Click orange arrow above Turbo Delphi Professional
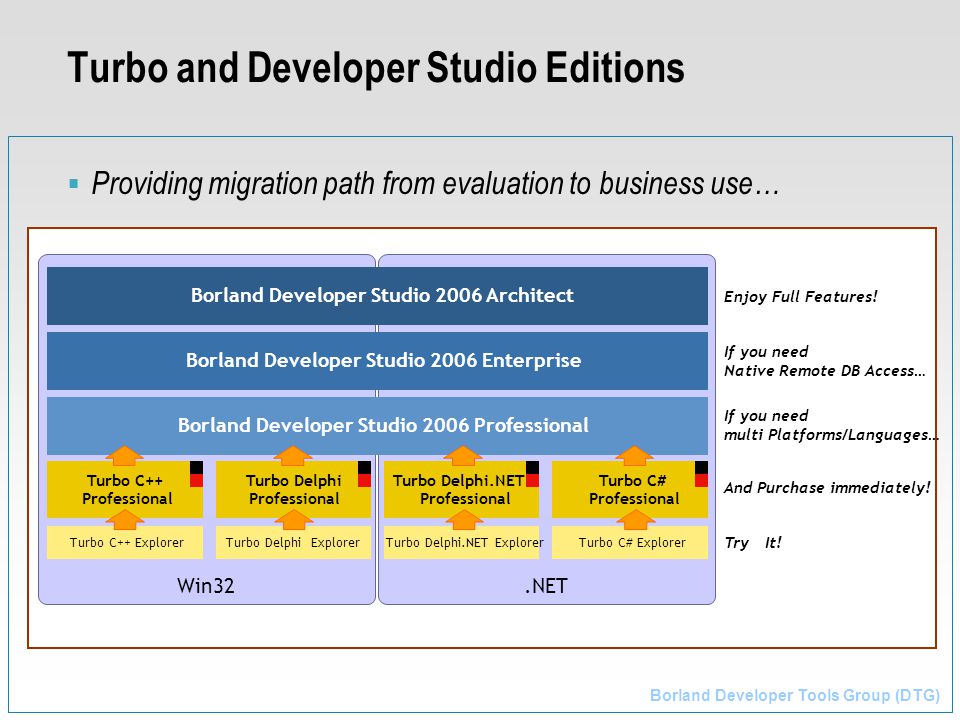This screenshot has width=960, height=720. [293, 456]
